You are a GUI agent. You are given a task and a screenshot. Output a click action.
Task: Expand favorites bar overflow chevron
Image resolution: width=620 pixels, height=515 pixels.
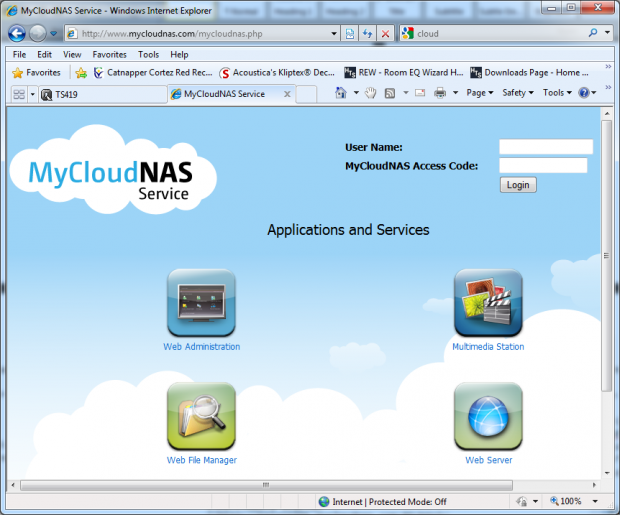(608, 66)
